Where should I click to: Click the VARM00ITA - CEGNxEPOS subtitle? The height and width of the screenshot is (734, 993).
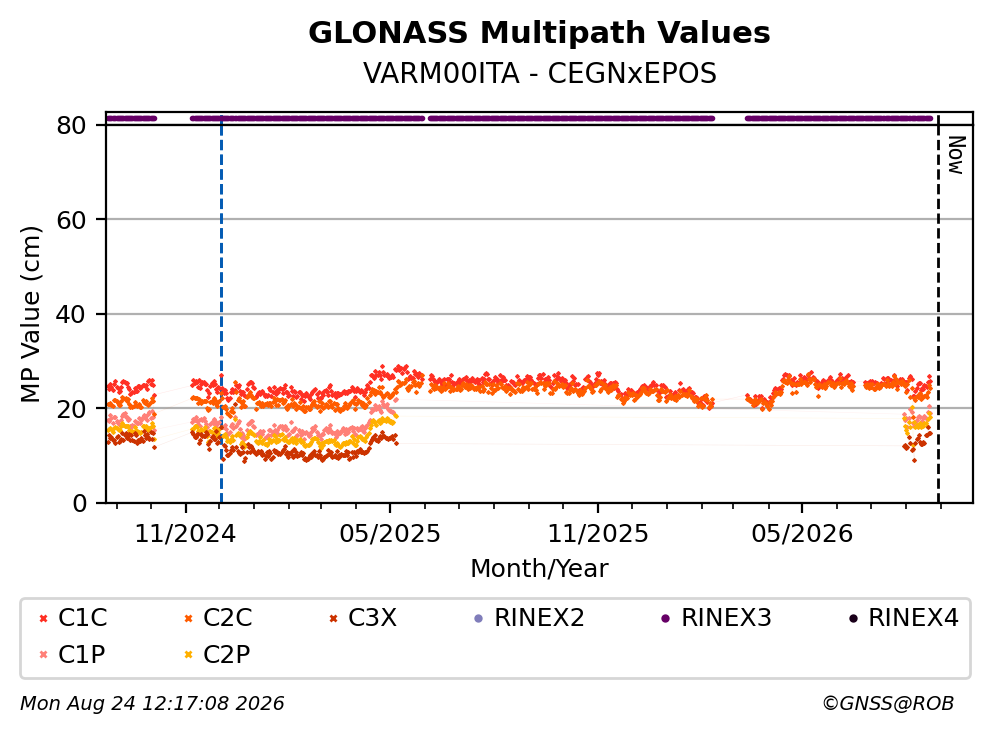[540, 73]
